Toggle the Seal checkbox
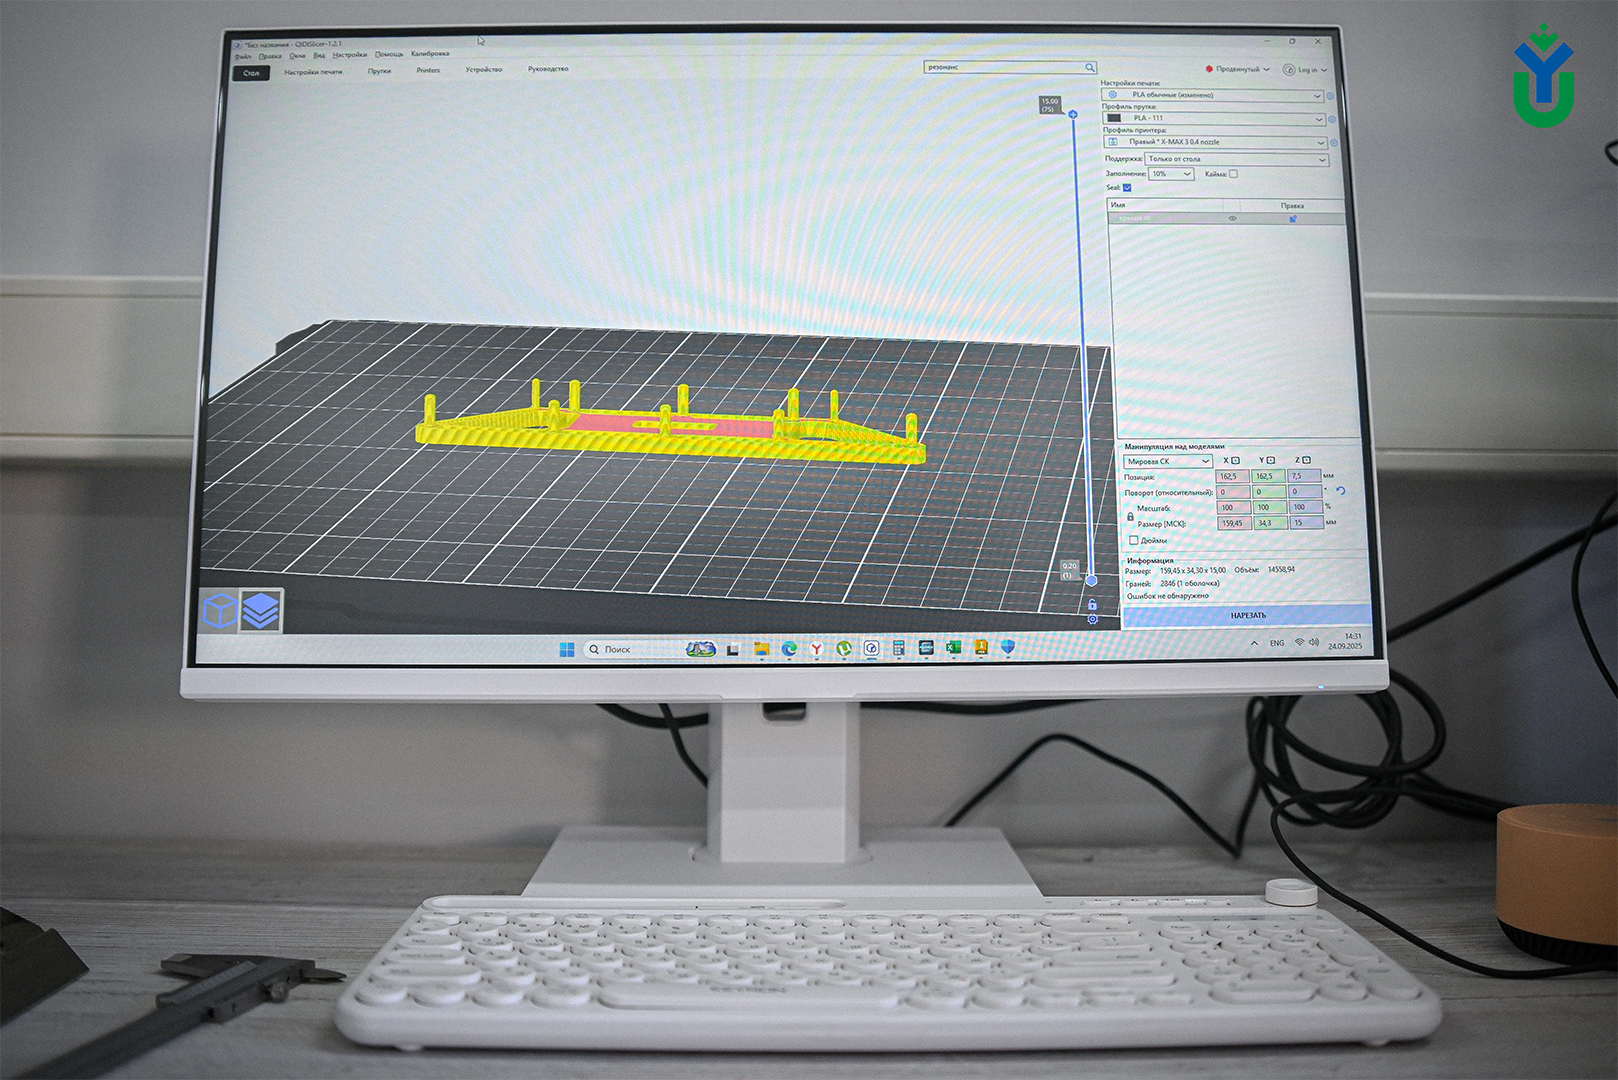The height and width of the screenshot is (1080, 1618). [x=1127, y=187]
